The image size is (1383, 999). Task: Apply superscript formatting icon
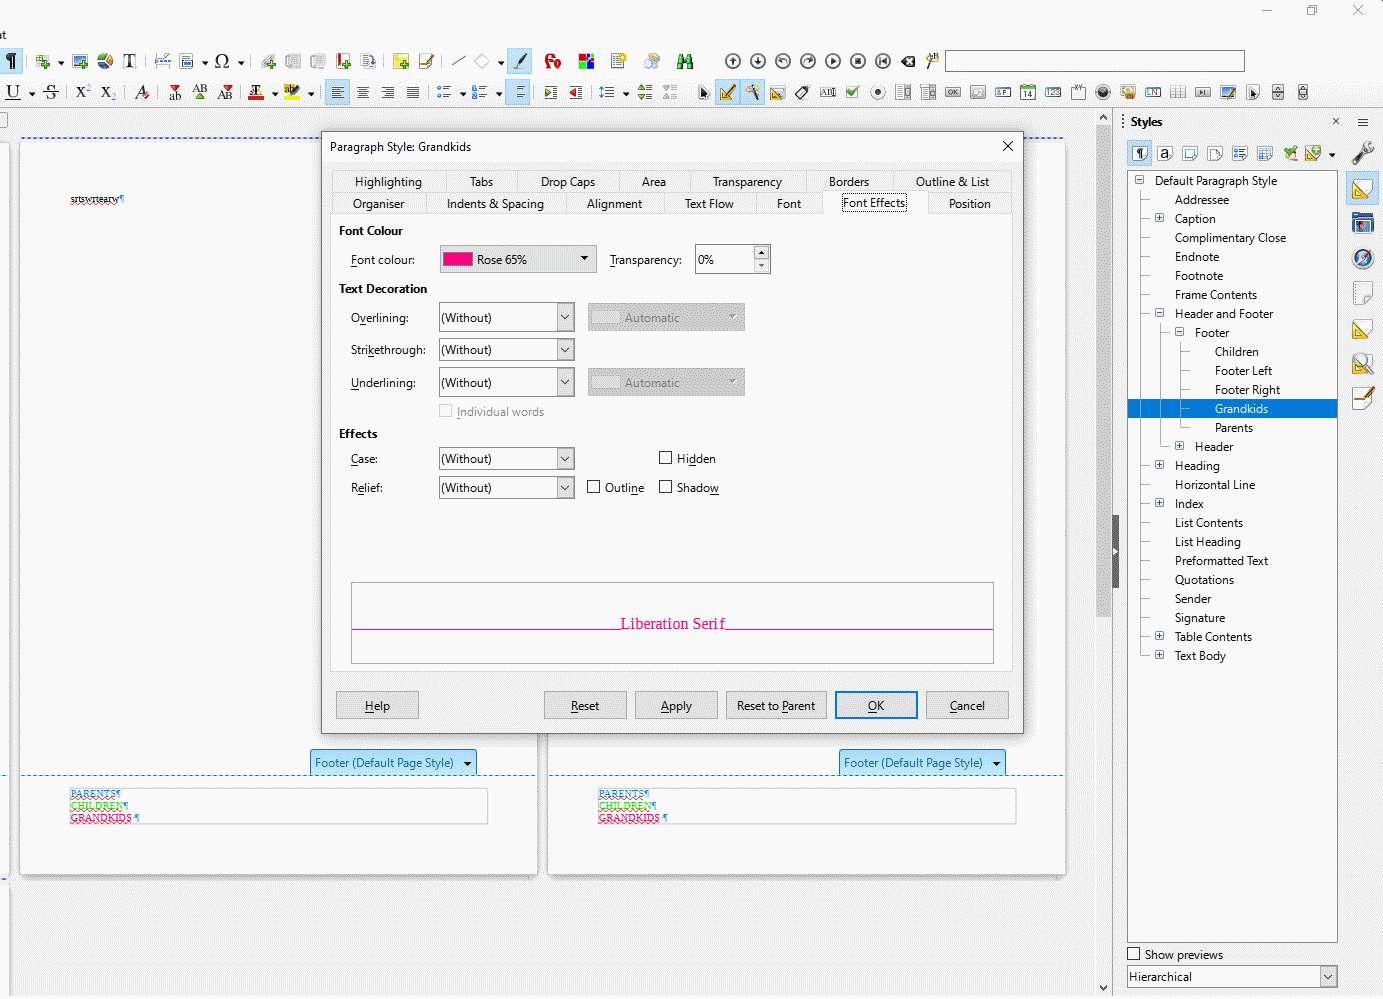(83, 92)
